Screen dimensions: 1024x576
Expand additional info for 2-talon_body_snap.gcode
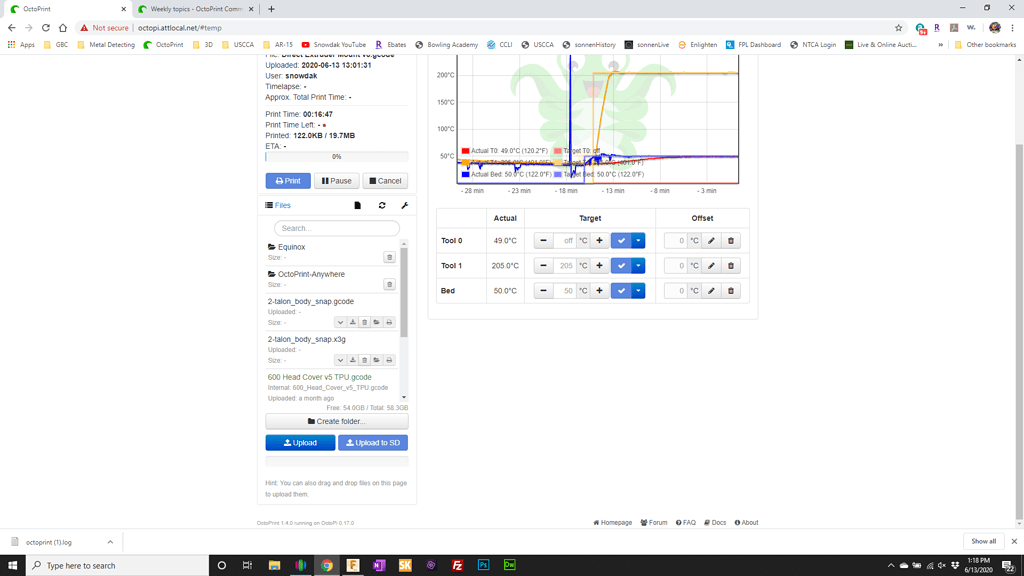(340, 322)
